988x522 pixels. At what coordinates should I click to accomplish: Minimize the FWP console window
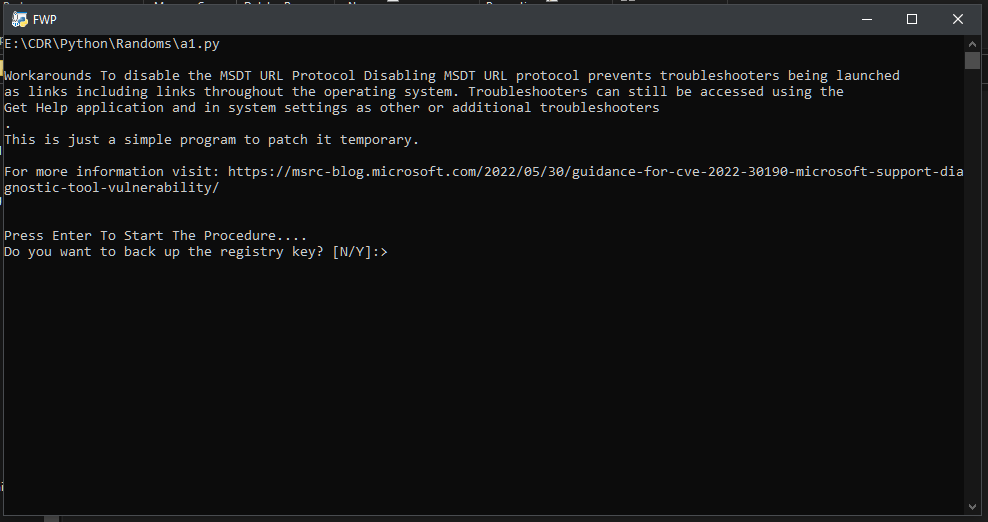coord(867,20)
